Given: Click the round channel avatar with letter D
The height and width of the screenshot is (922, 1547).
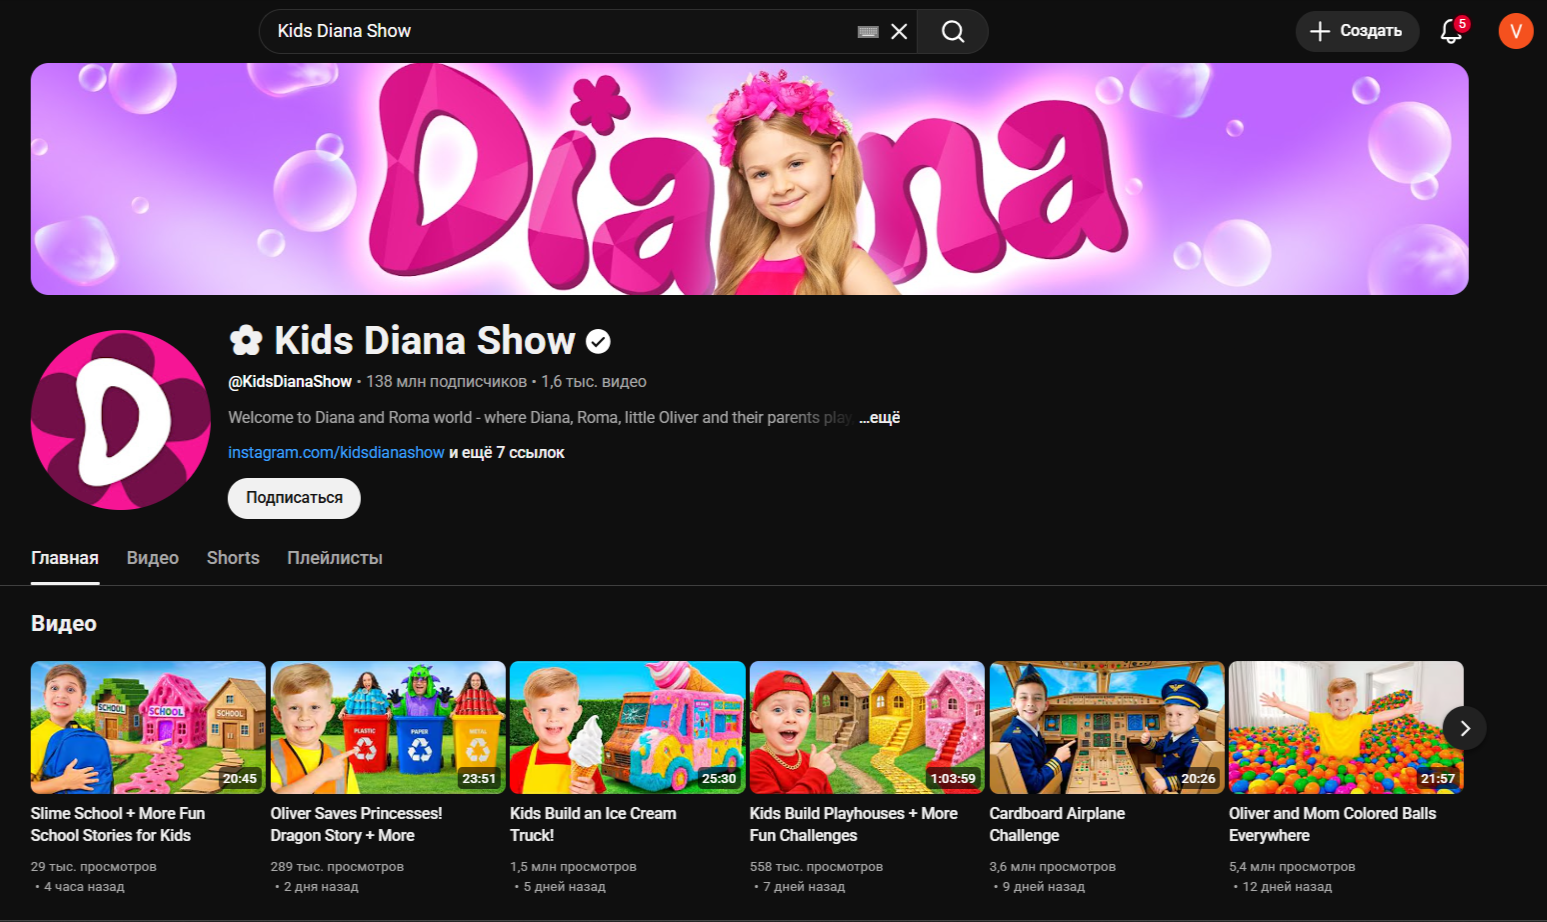Looking at the screenshot, I should [120, 420].
